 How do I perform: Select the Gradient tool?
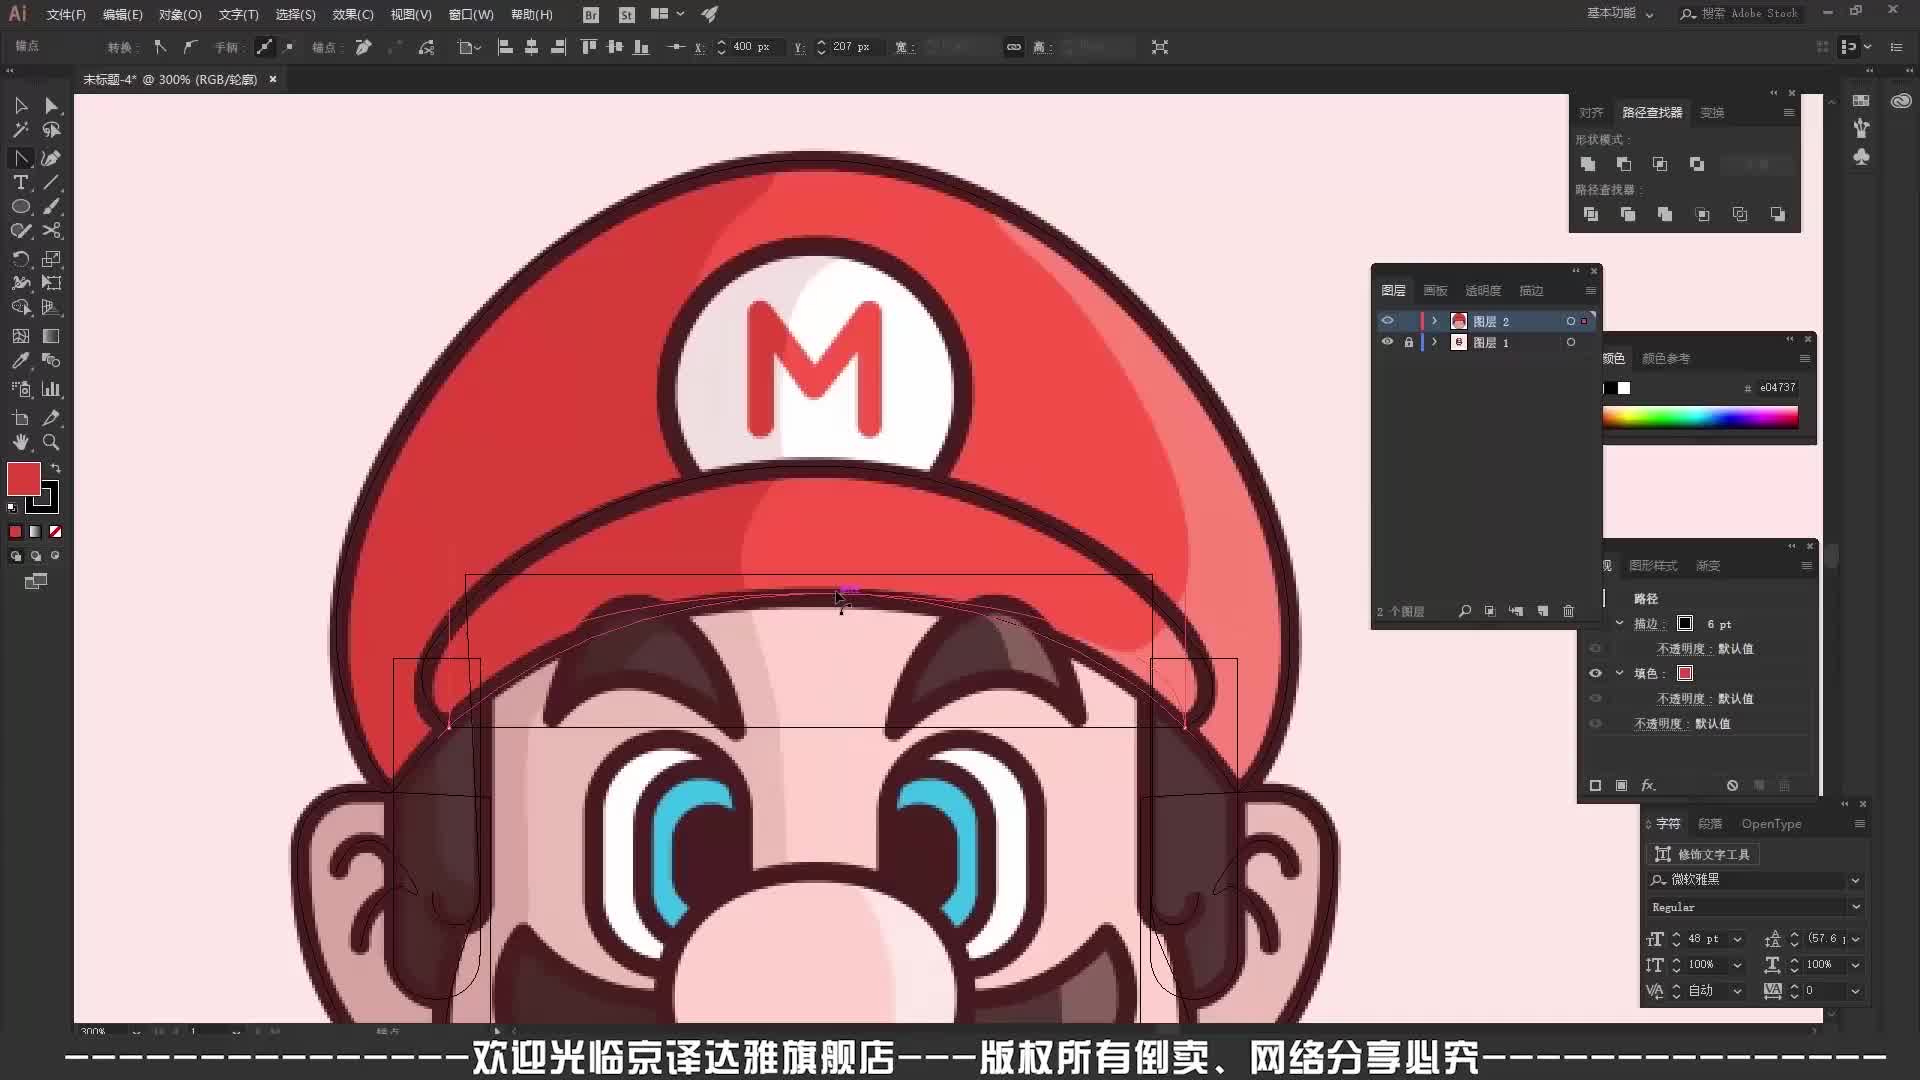click(x=51, y=336)
